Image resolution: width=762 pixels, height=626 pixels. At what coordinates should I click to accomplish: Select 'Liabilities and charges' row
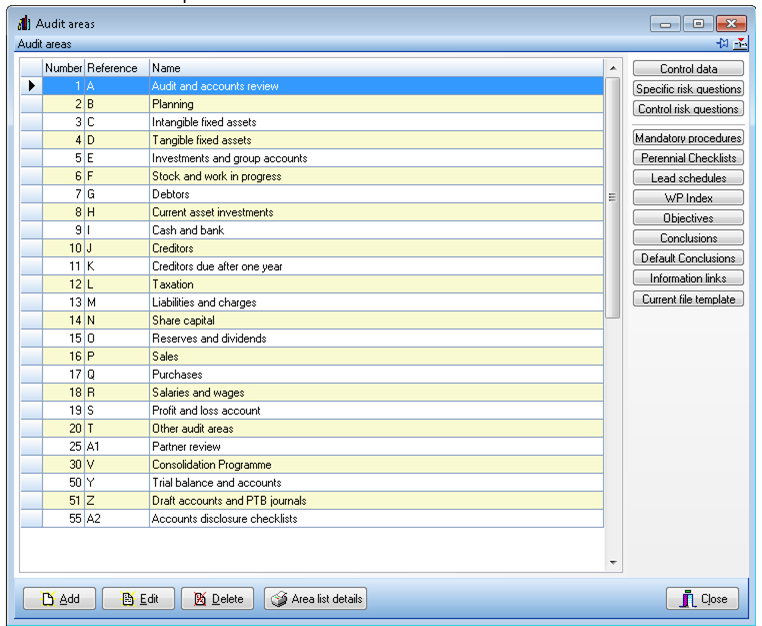point(312,302)
